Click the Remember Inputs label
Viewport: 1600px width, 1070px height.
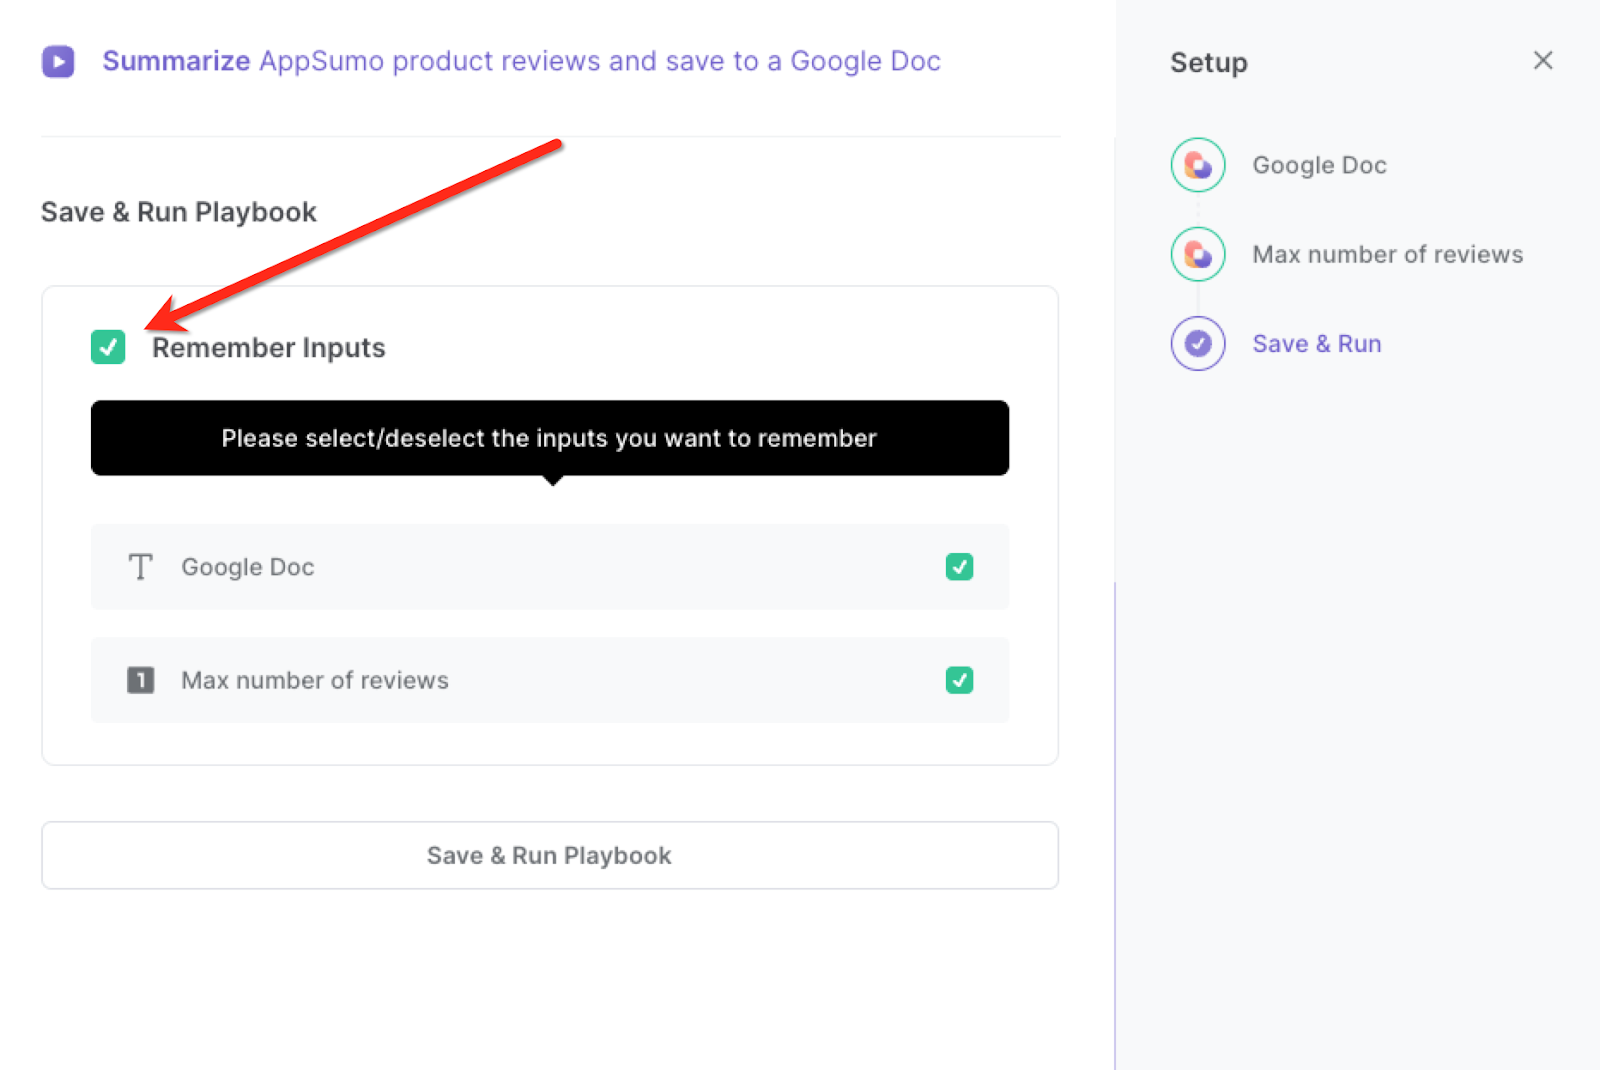click(x=269, y=347)
